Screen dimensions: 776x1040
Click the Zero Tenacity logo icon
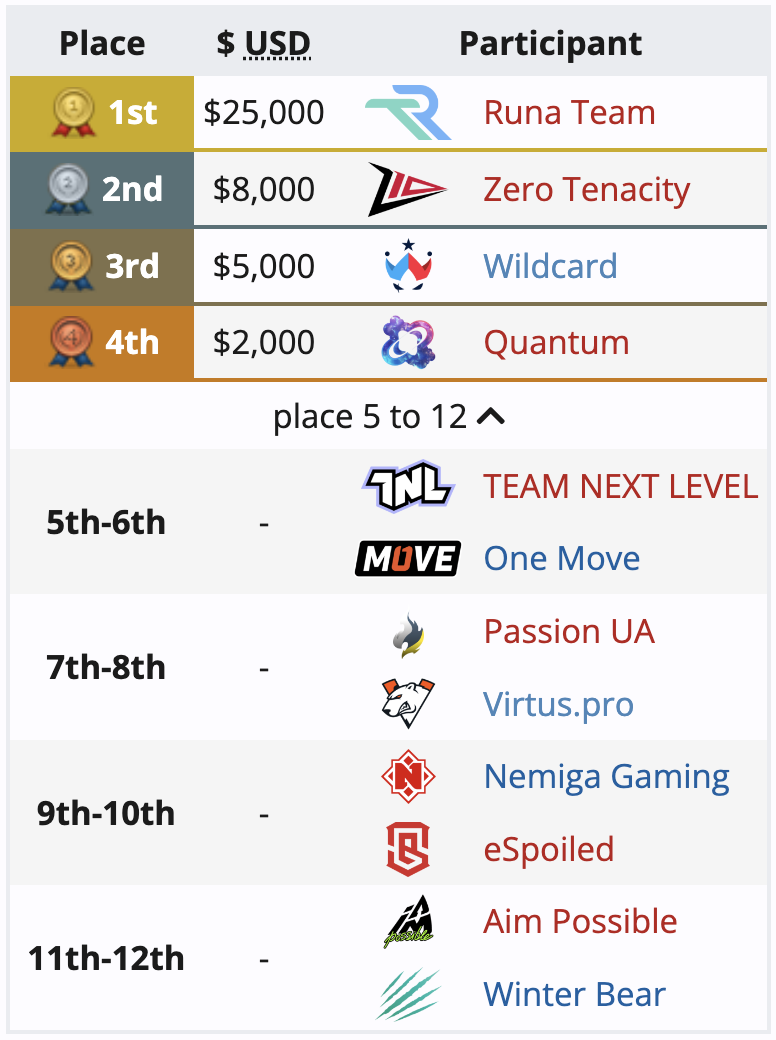pos(407,189)
